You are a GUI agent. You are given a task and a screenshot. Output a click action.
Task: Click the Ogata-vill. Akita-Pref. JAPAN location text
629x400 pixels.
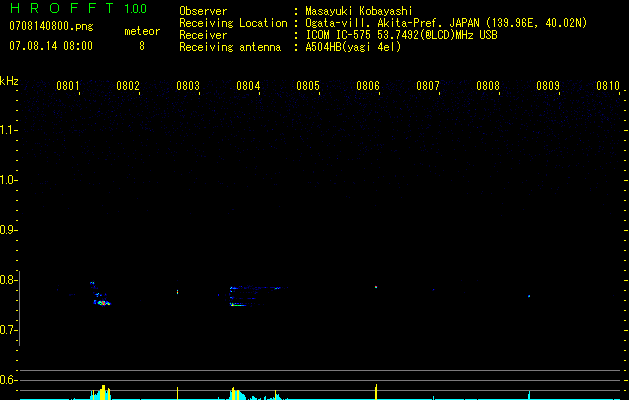446,23
